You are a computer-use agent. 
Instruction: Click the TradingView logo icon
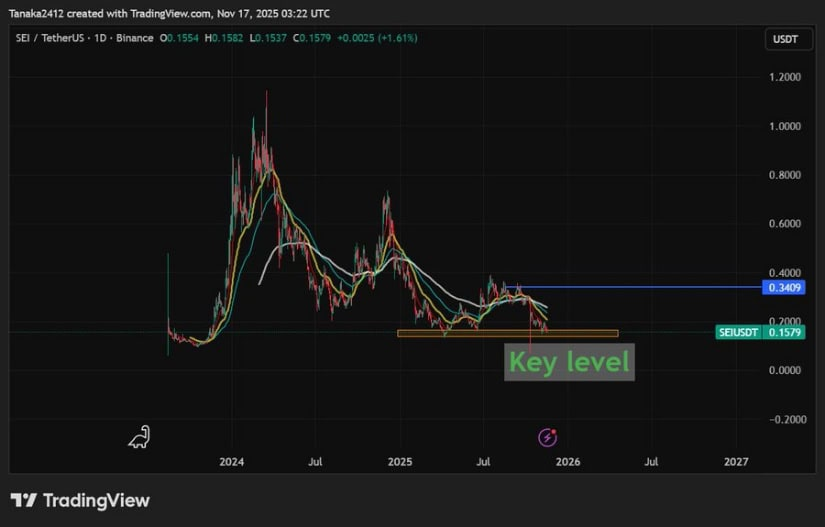pyautogui.click(x=24, y=500)
